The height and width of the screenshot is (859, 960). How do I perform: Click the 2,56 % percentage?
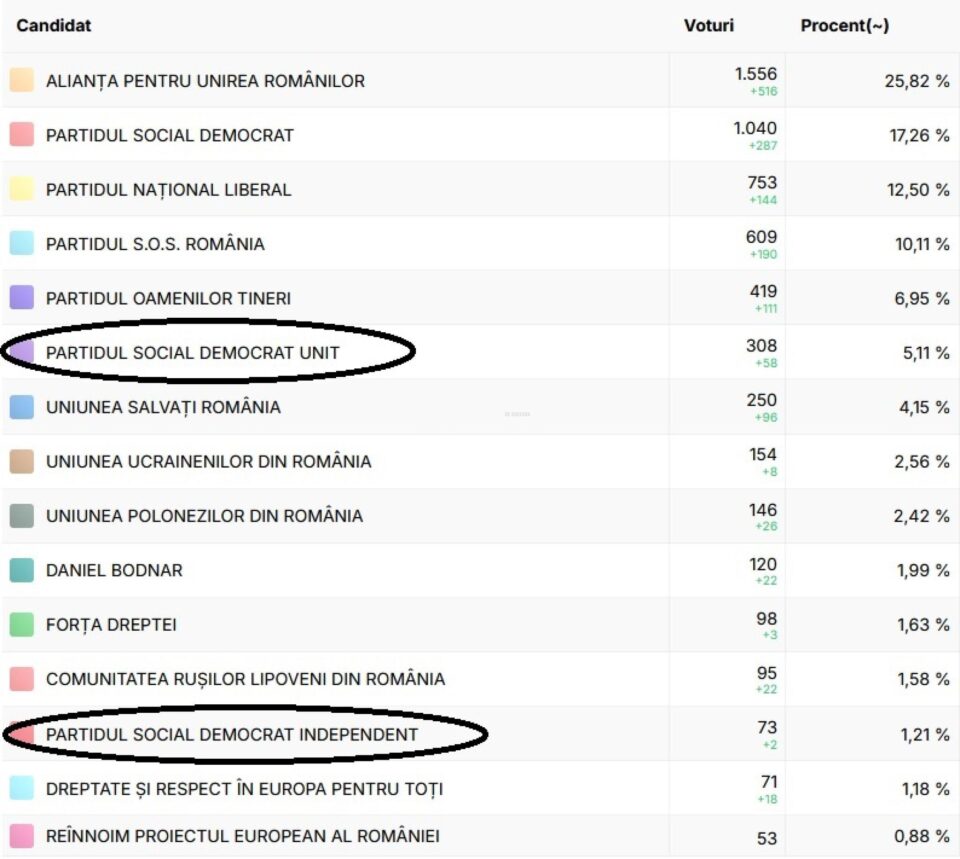tap(921, 462)
